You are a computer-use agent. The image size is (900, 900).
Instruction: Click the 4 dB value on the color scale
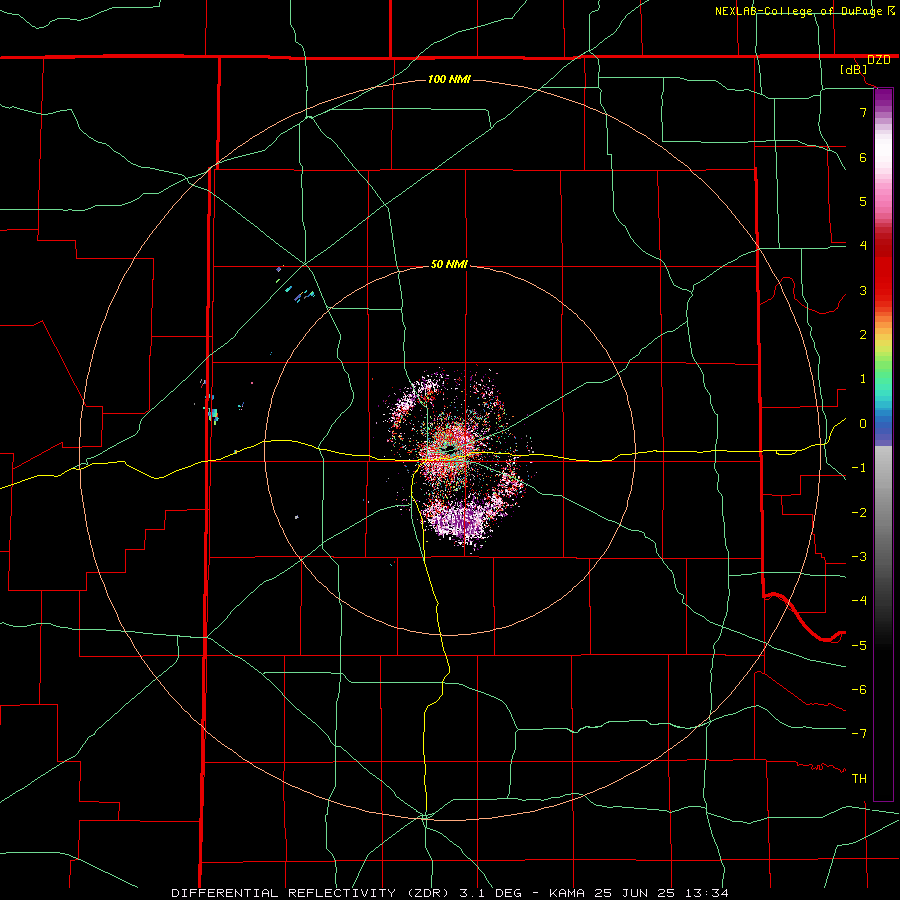tap(863, 246)
